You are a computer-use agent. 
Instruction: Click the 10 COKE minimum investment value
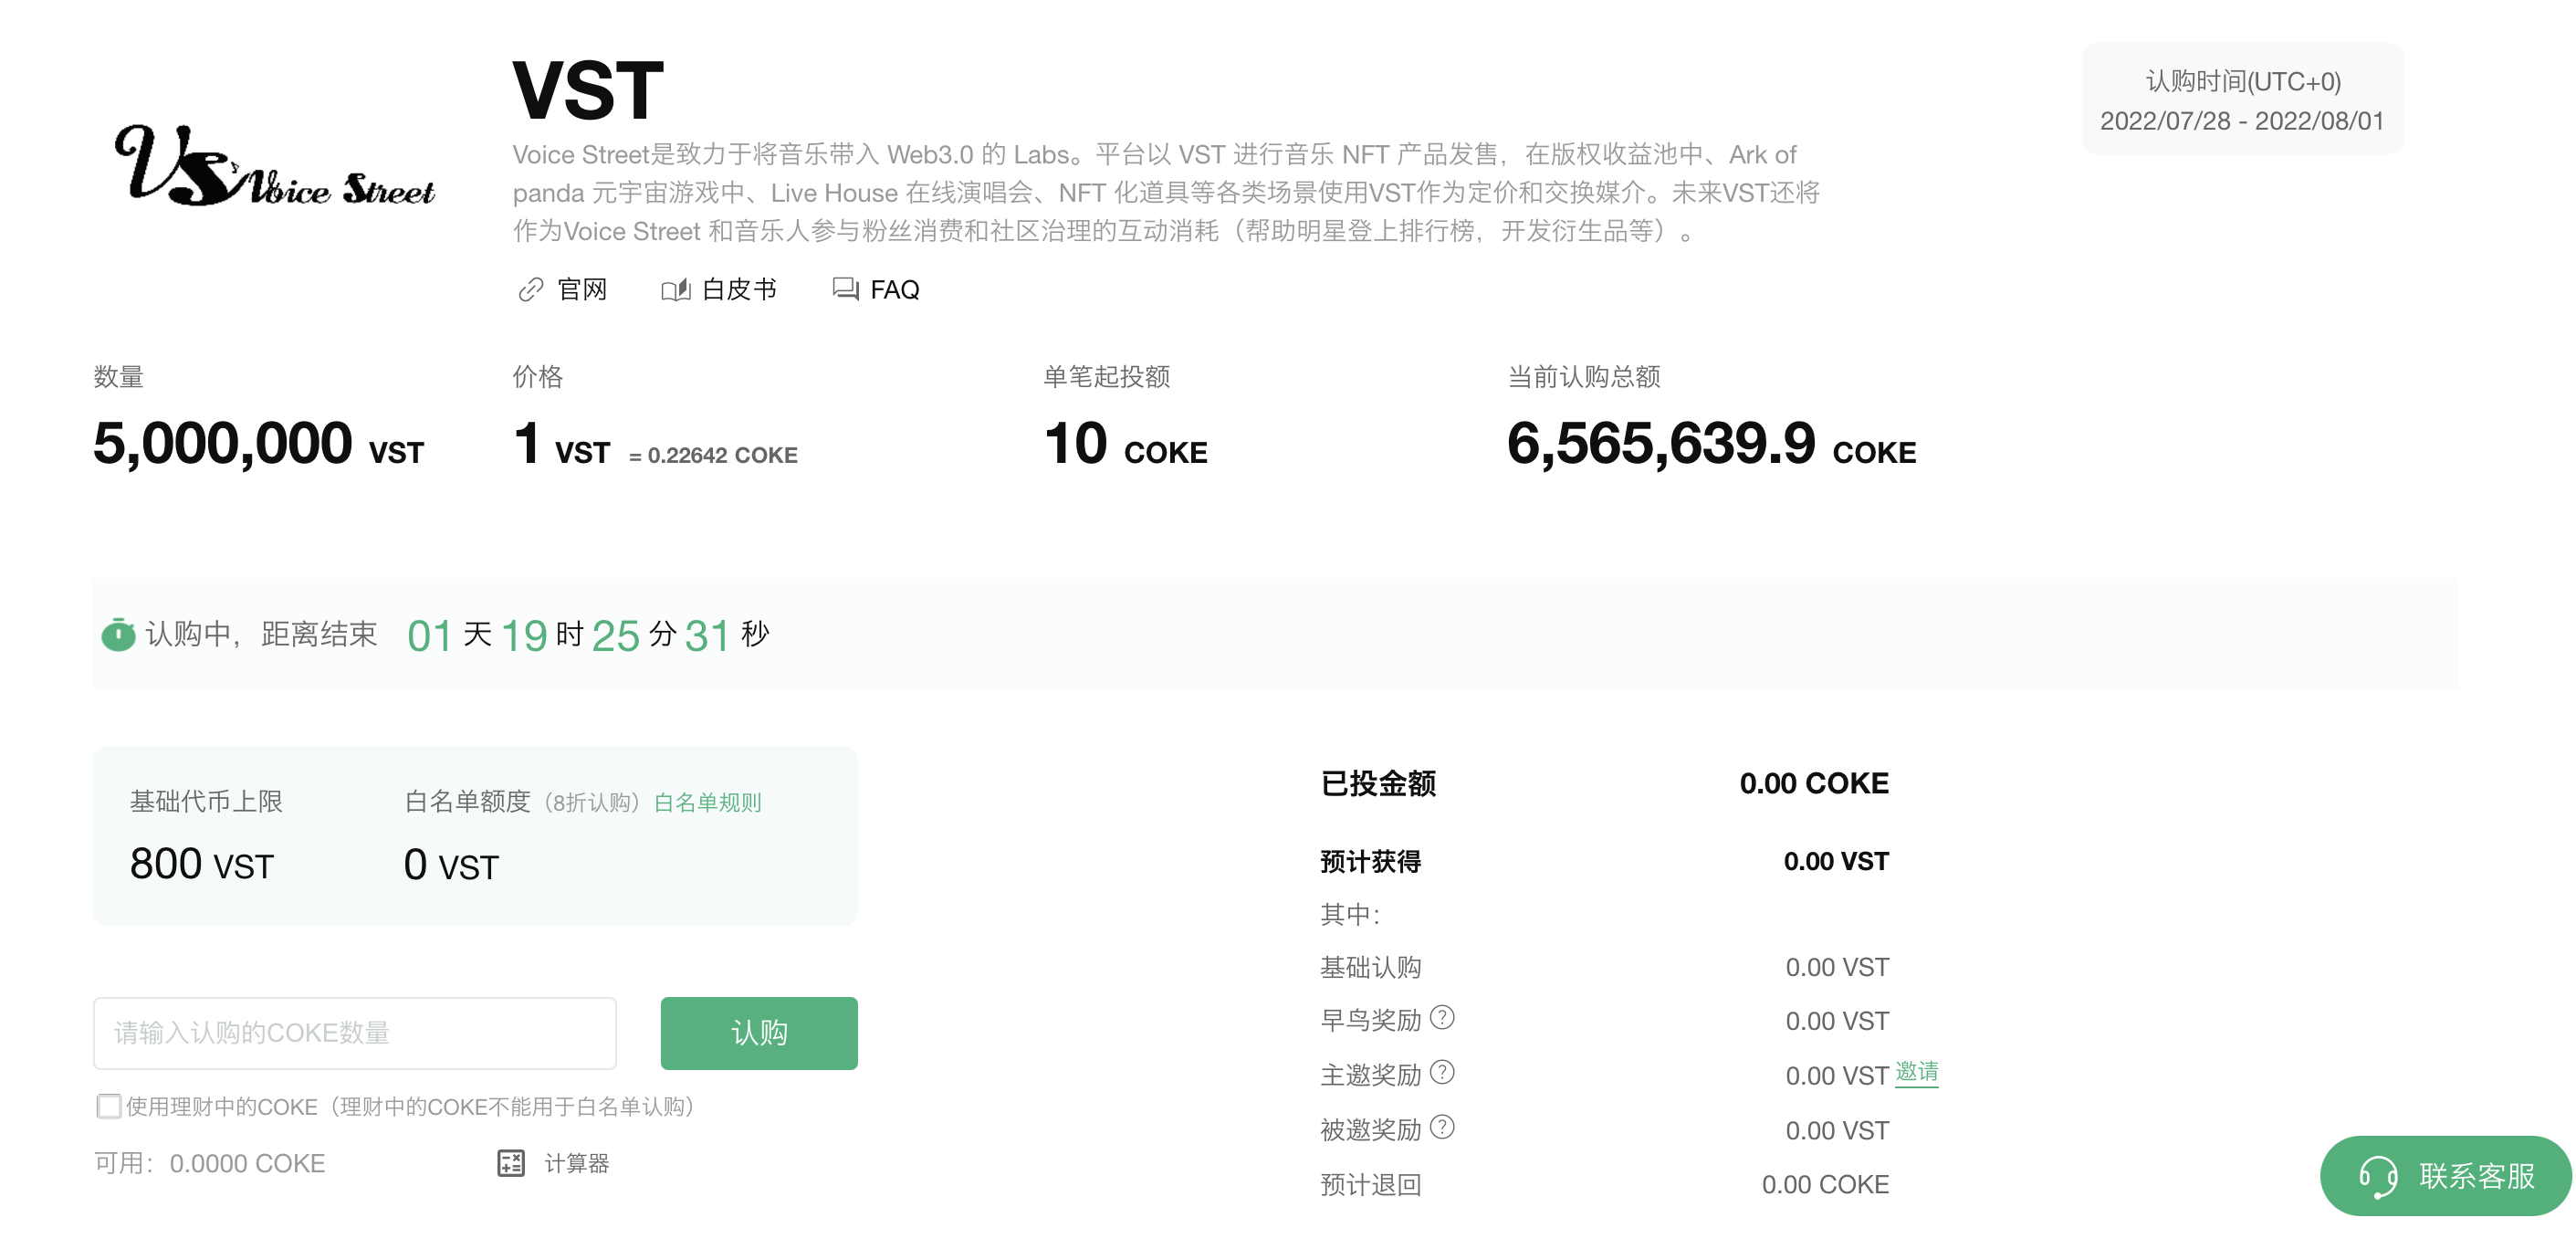pos(1125,444)
